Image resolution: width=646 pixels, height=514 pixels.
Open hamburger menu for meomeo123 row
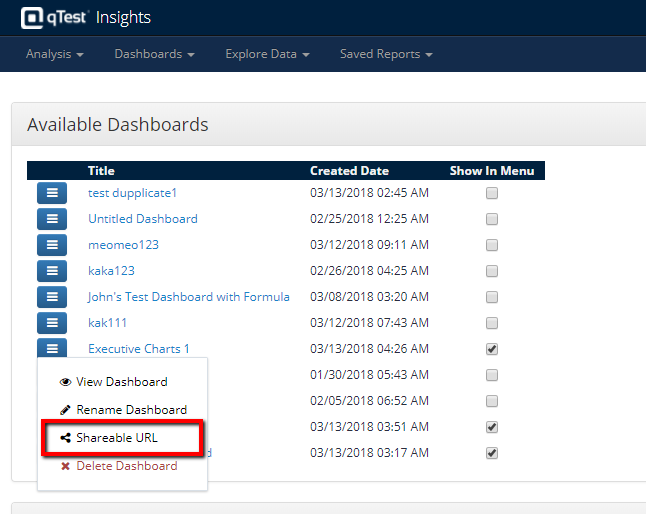52,245
